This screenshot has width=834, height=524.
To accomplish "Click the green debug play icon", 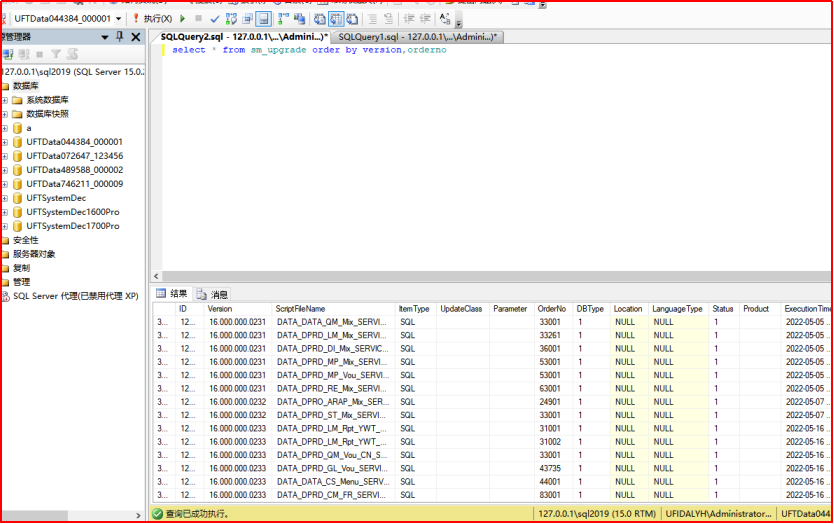I will 183,18.
